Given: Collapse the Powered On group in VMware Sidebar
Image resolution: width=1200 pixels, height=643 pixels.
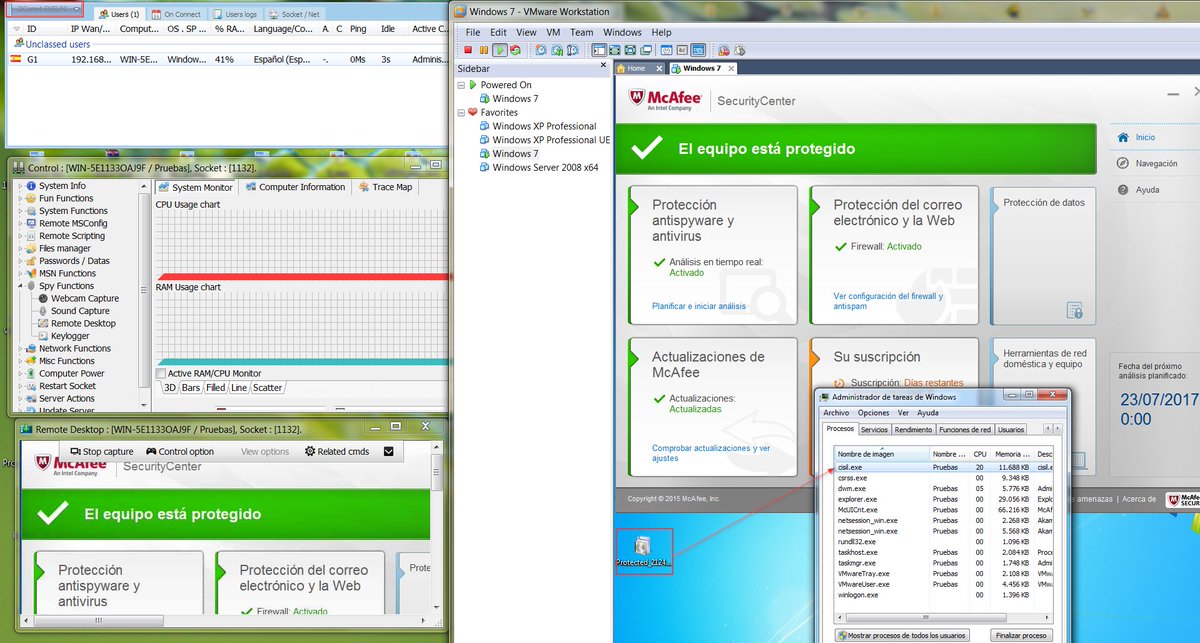Looking at the screenshot, I should [x=461, y=85].
